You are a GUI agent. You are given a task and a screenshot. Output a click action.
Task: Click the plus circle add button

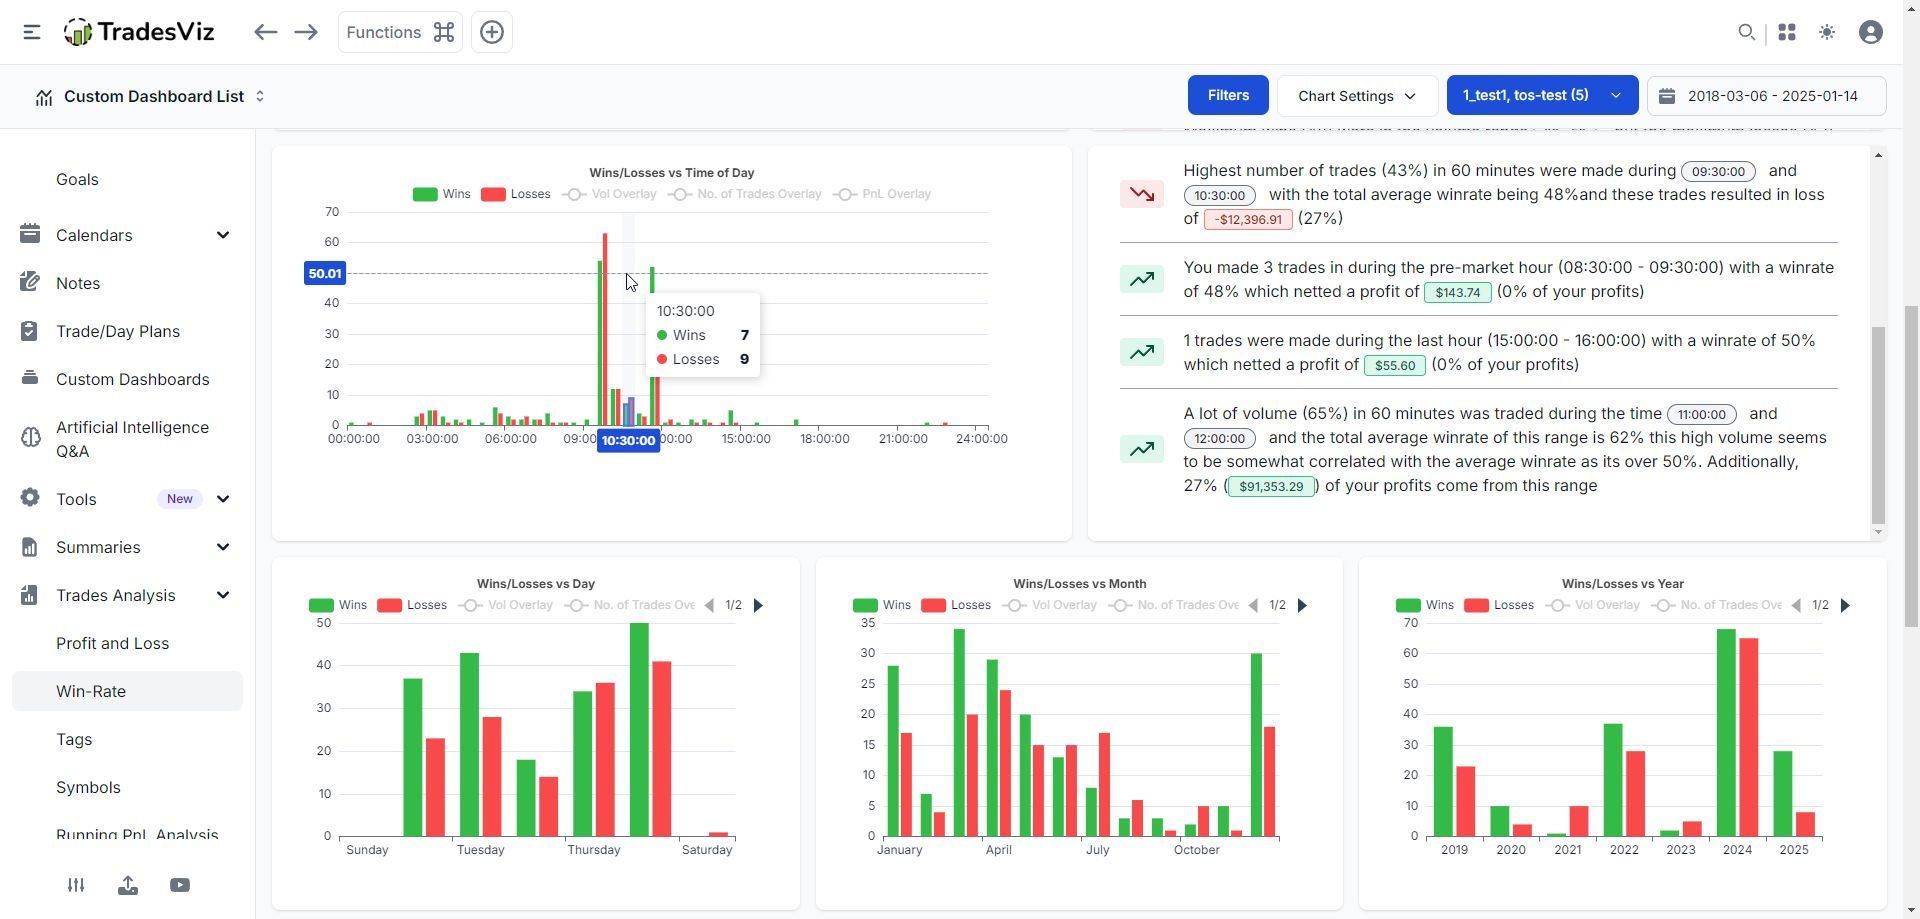pos(492,32)
